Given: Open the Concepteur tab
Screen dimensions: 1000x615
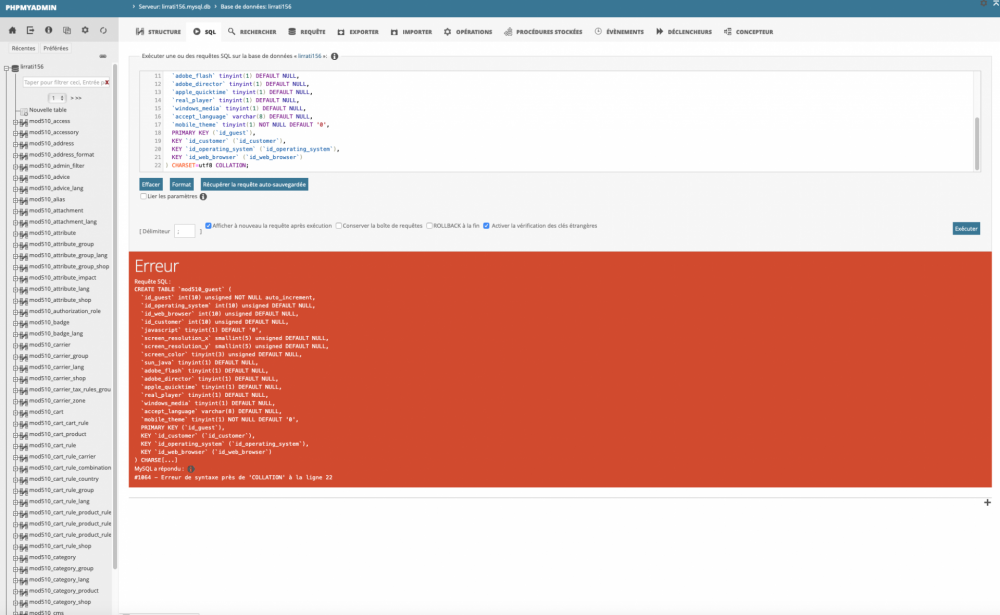Looking at the screenshot, I should click(x=749, y=31).
